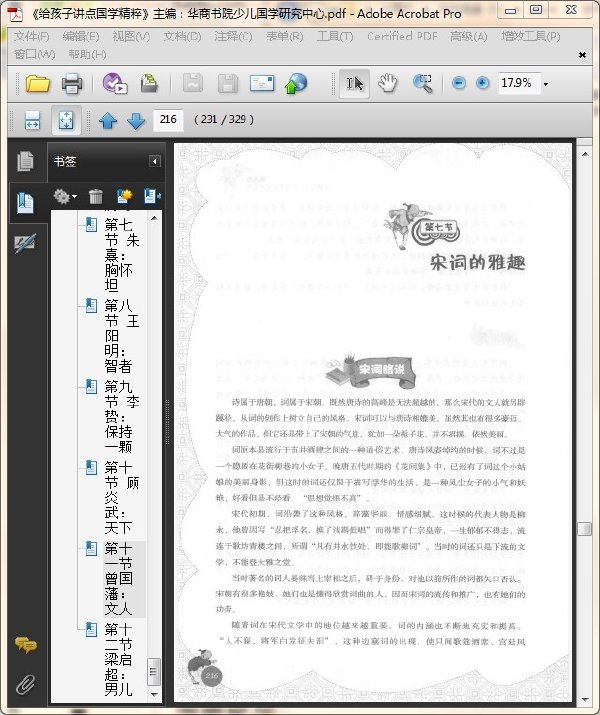Screen dimensions: 600x715
Task: Zoom out with the minus button
Action: click(459, 83)
